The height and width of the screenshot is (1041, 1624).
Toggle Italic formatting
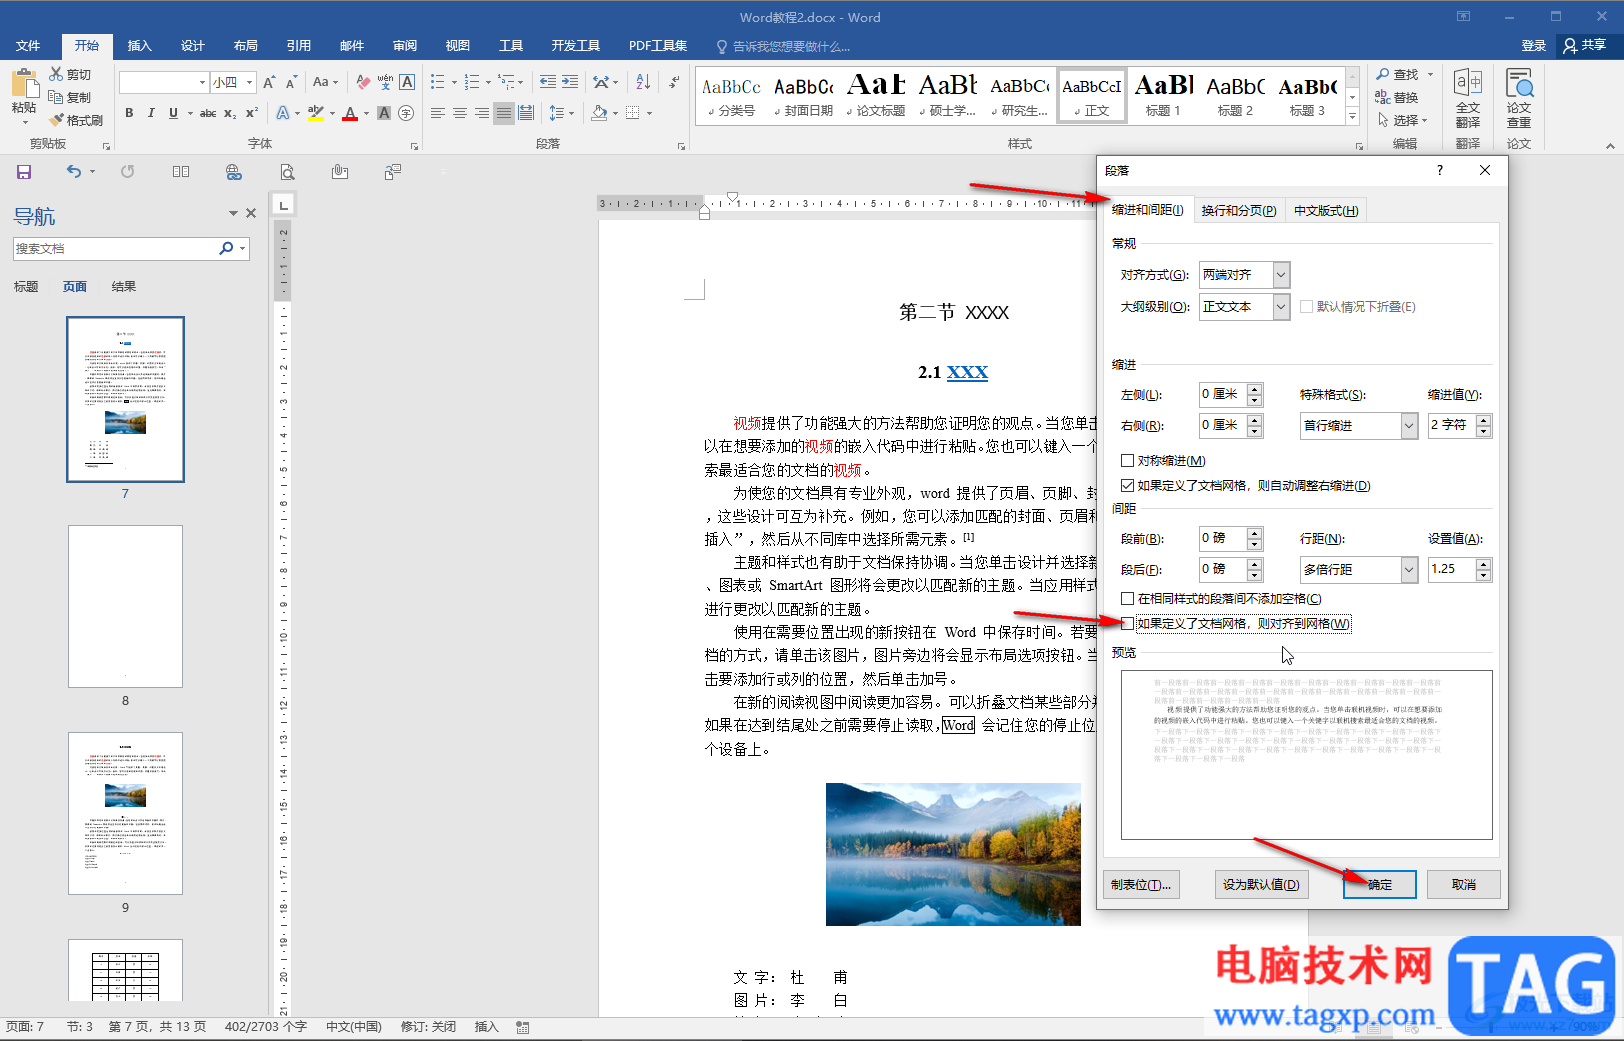[x=151, y=113]
